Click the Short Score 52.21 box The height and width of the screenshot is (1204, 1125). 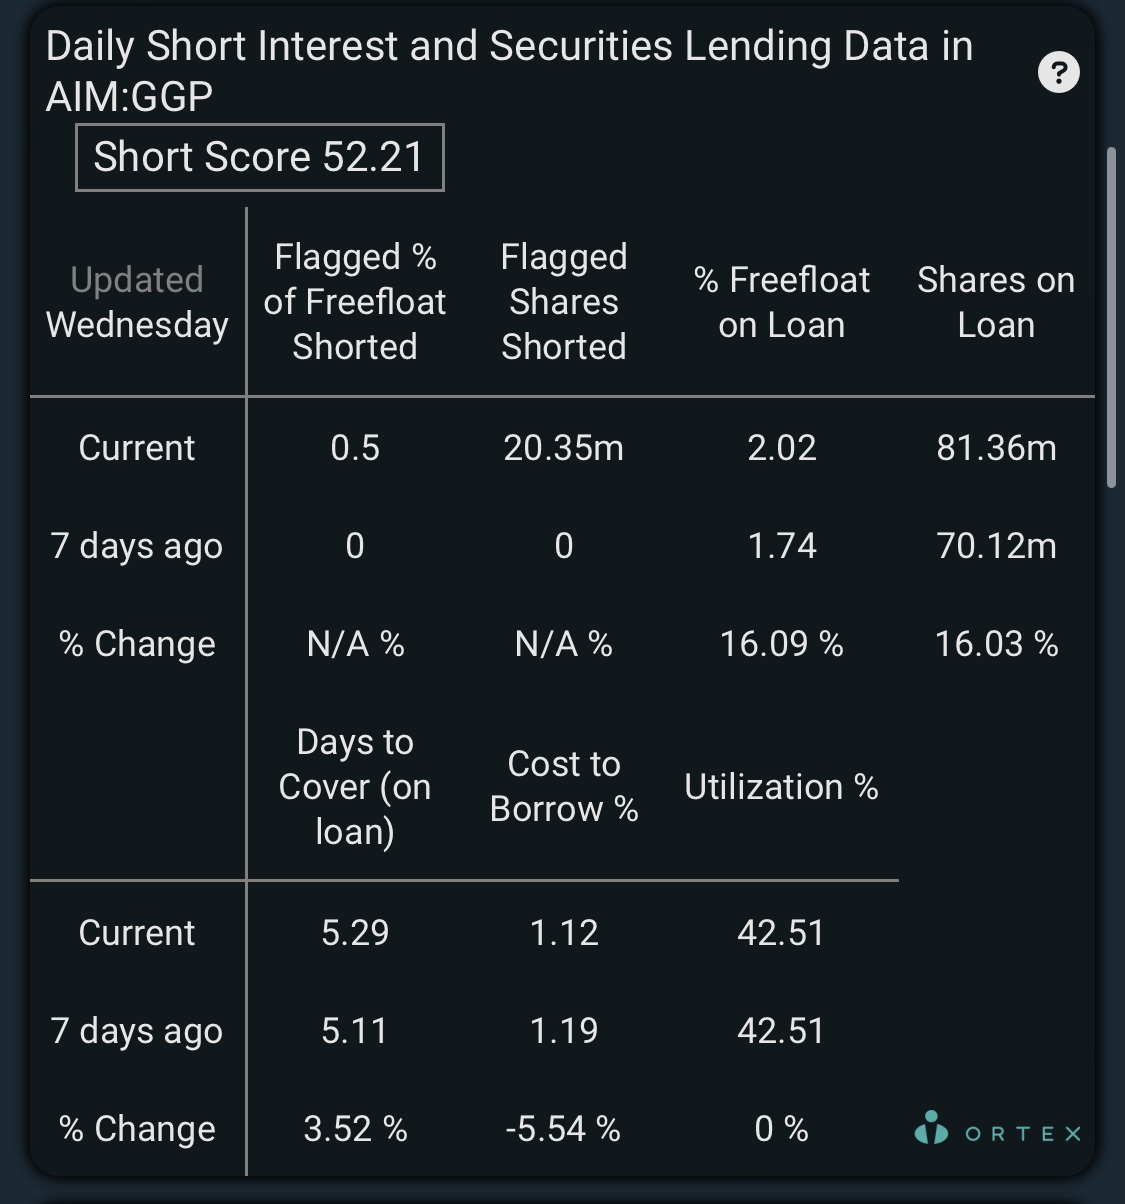[x=260, y=157]
